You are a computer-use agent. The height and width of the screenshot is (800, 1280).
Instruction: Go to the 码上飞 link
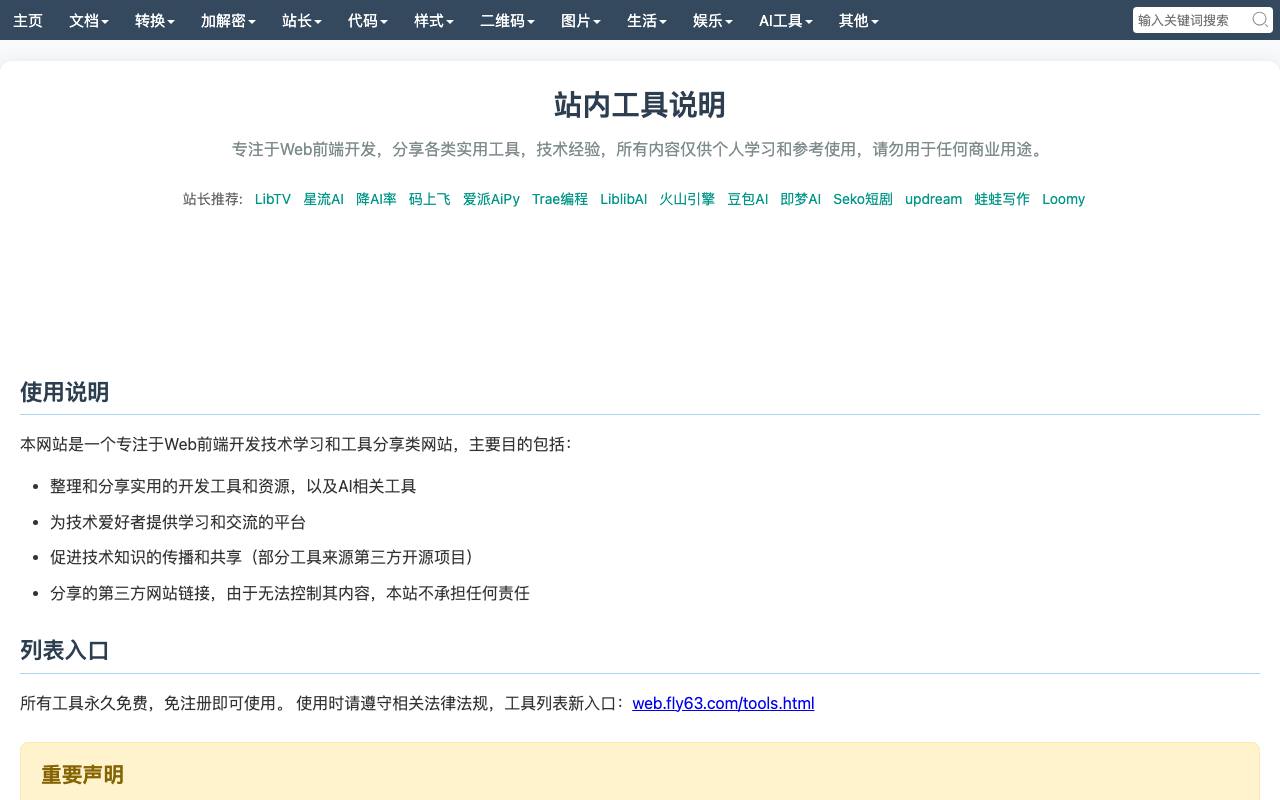(x=429, y=199)
